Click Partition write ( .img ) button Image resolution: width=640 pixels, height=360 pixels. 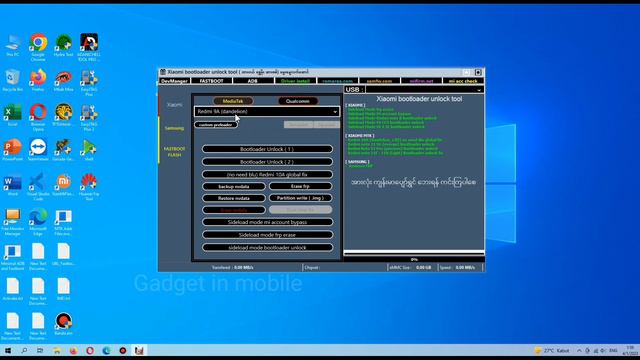click(300, 198)
